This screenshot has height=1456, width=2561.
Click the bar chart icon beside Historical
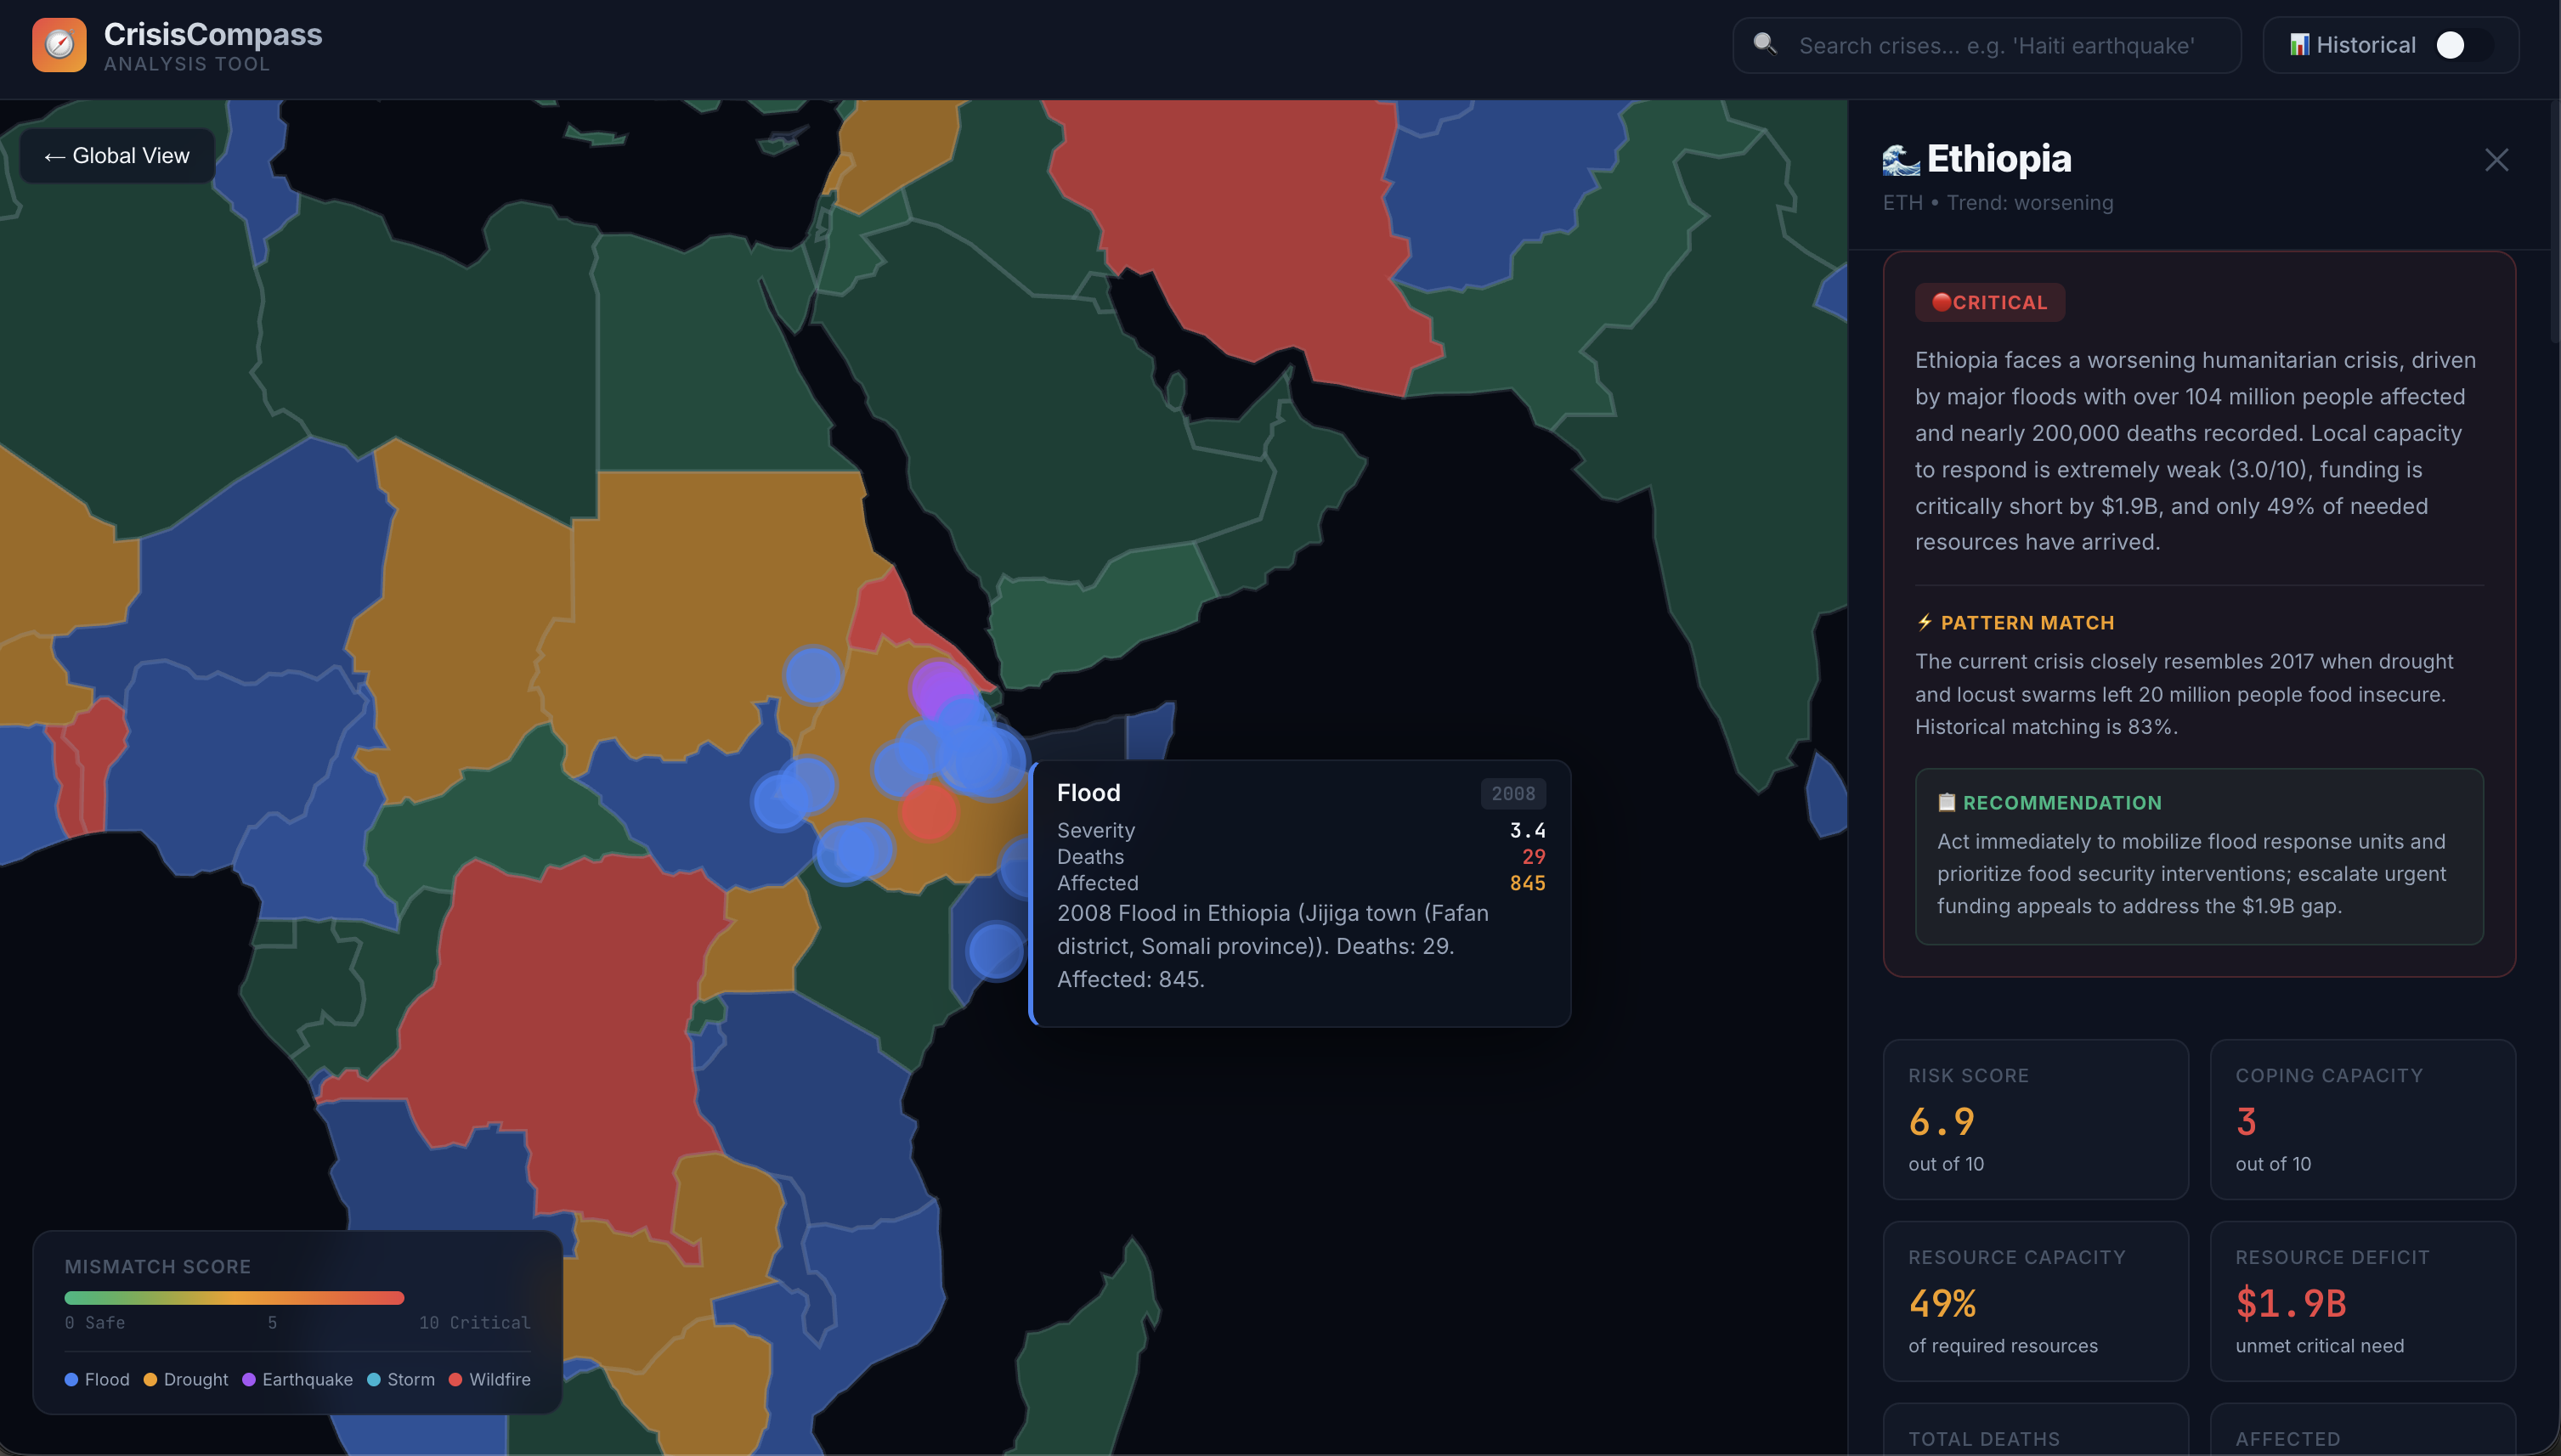point(2299,45)
